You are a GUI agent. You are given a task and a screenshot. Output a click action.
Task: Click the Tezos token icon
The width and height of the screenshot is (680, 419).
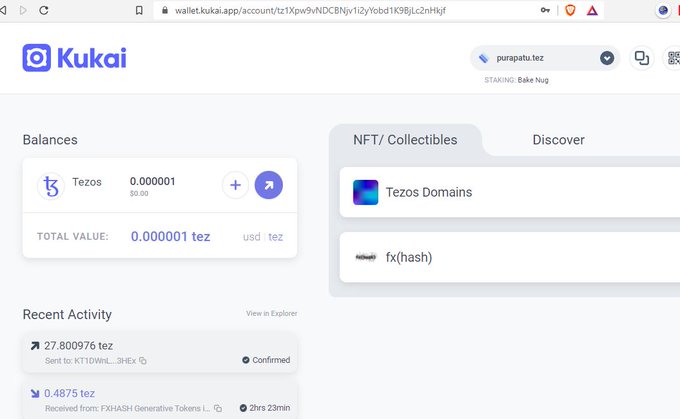point(51,186)
